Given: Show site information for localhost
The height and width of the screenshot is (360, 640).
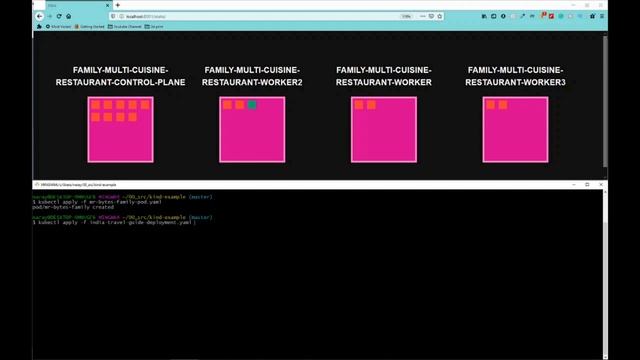Looking at the screenshot, I should pyautogui.click(x=121, y=16).
